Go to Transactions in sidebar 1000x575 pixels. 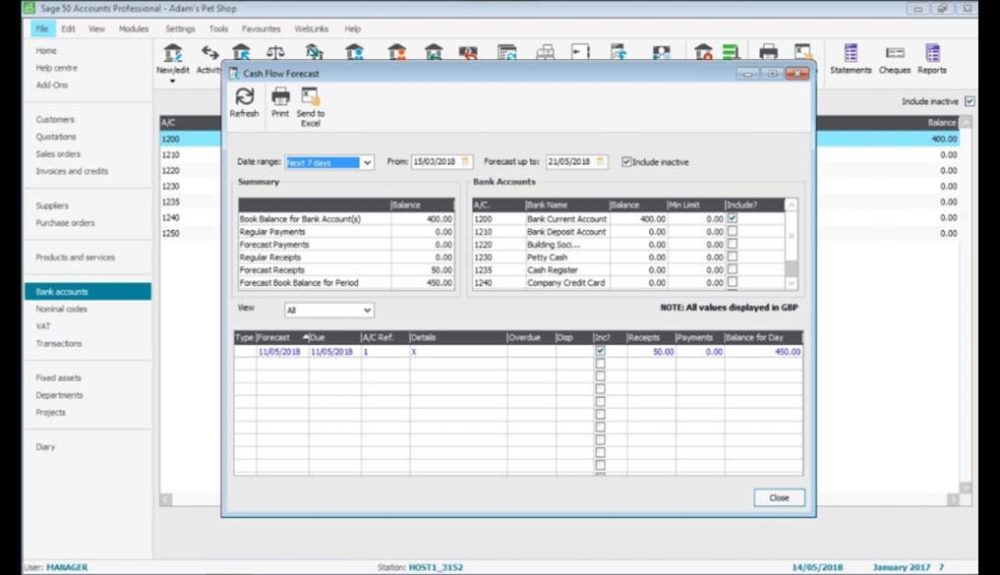(x=59, y=343)
